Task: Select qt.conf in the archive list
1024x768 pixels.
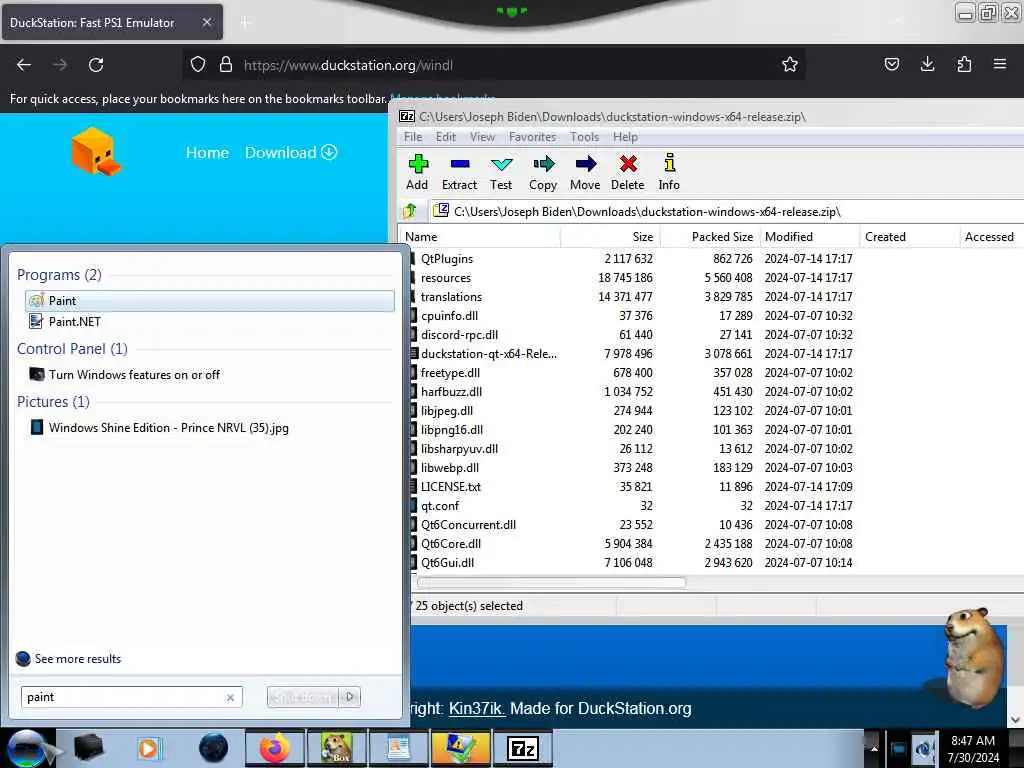Action: tap(440, 505)
